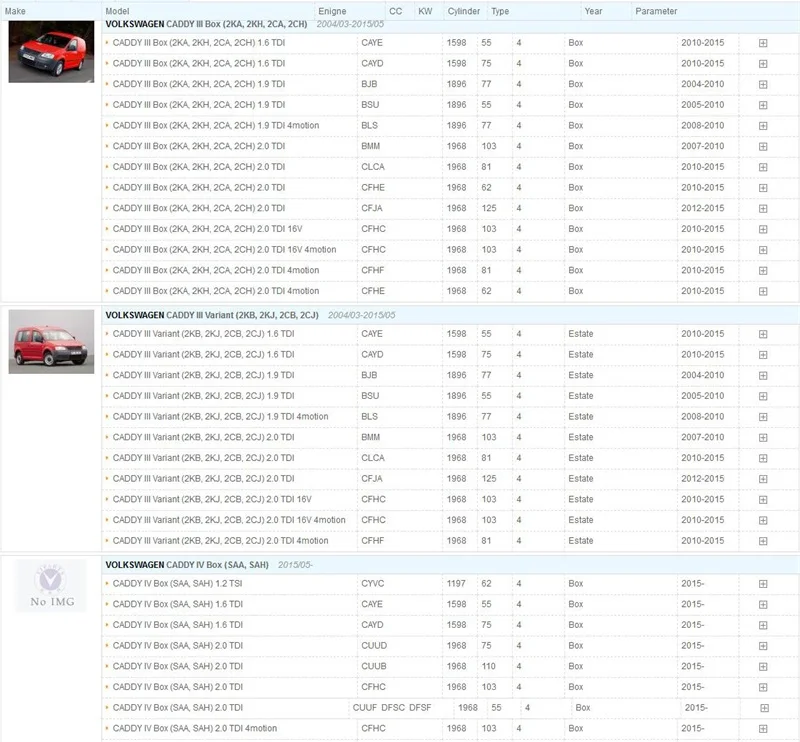The image size is (800, 742).
Task: Open CADDY III Box 1.9 TDI 4motion model link
Action: [x=216, y=126]
